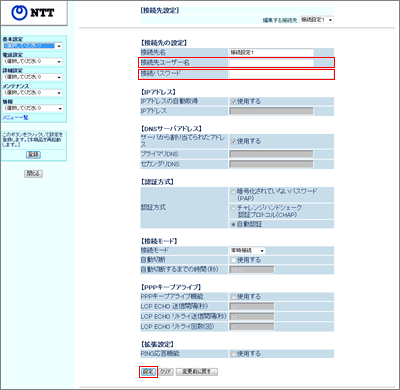Image resolution: width=400 pixels, height=390 pixels.
Task: Open the 詳細設定 dropdown
Action: (x=33, y=77)
